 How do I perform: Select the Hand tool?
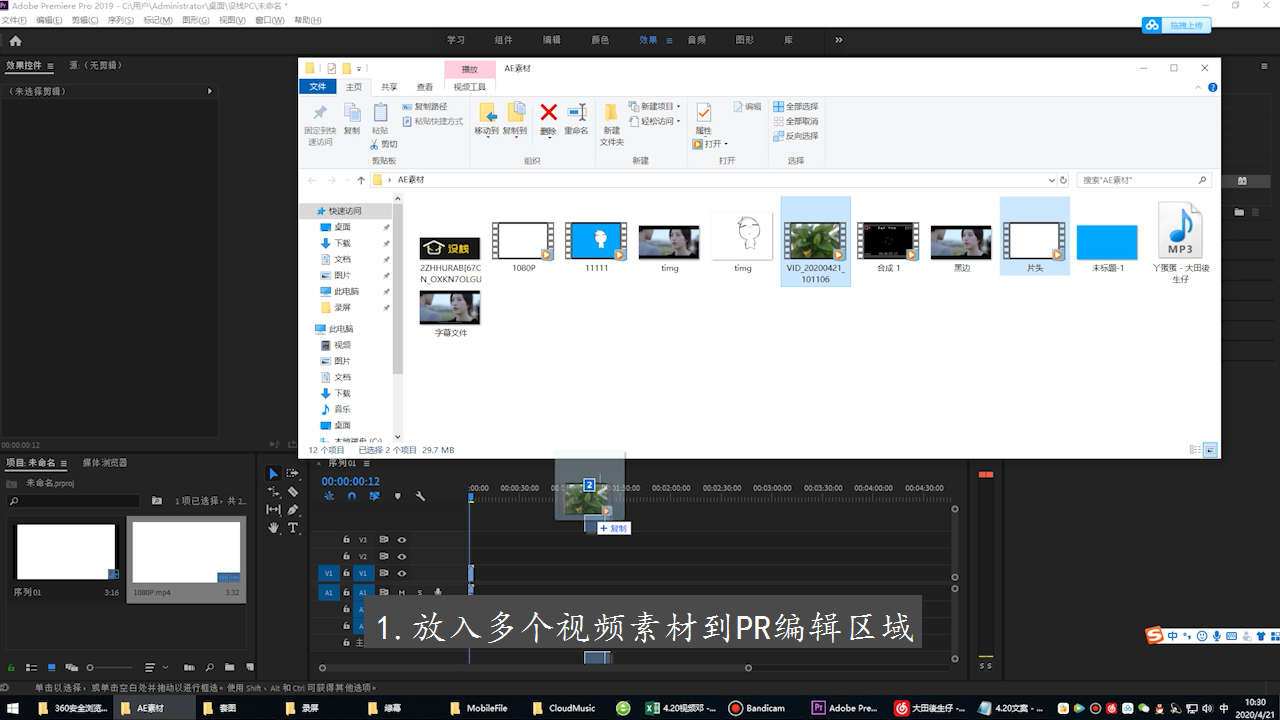[x=273, y=528]
